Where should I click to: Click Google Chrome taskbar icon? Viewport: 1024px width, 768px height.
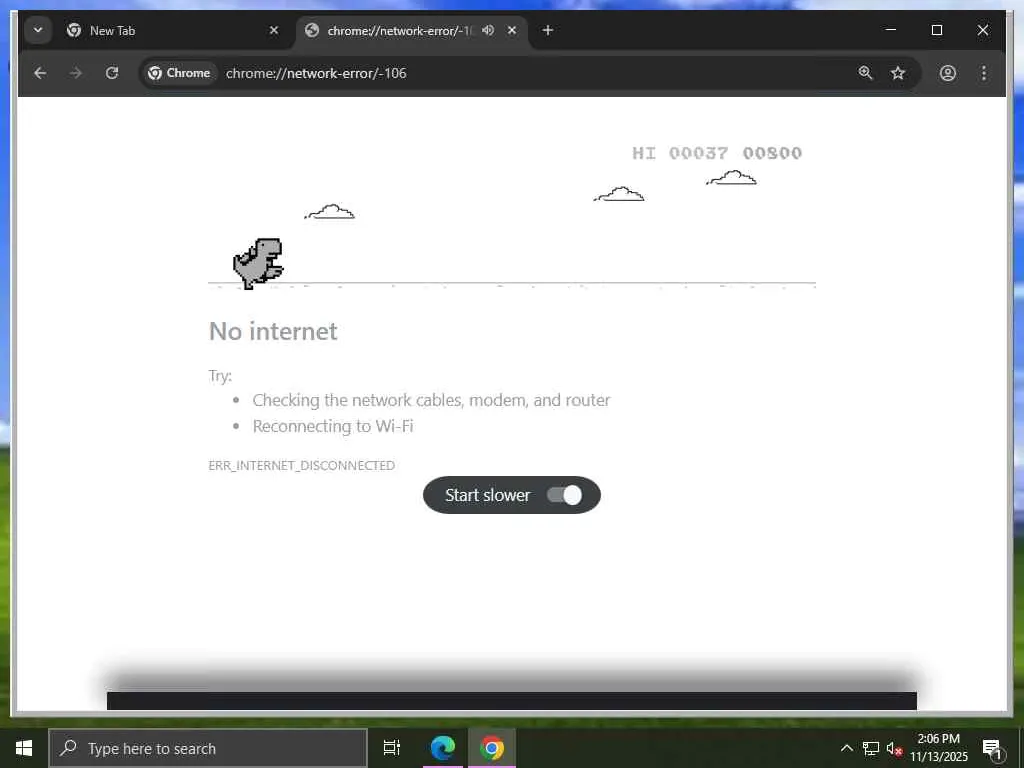coord(492,748)
